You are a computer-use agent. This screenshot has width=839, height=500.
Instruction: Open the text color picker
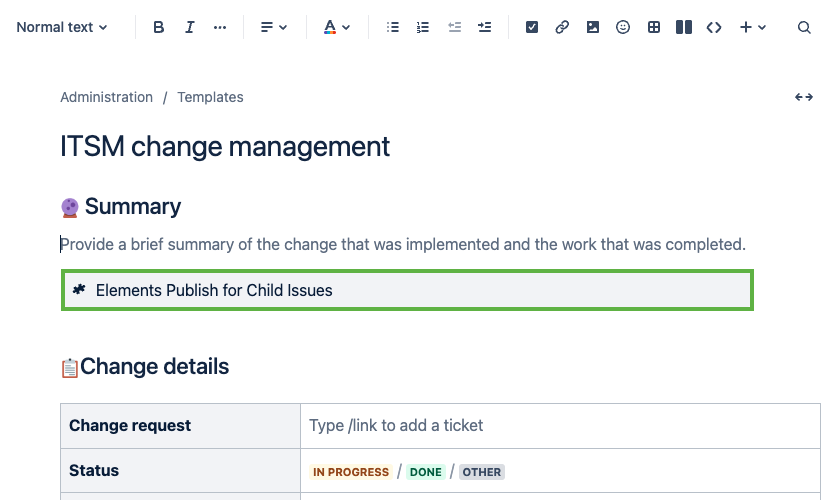coord(337,27)
